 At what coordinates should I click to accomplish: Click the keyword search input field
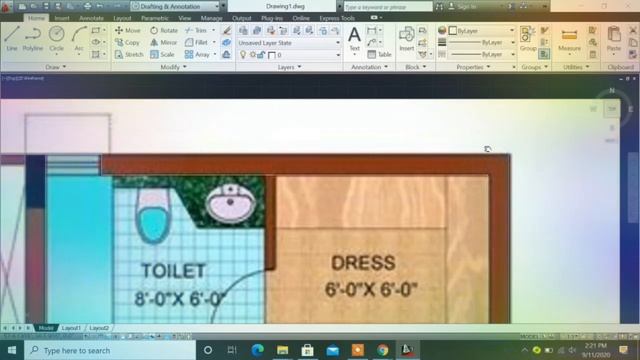coord(388,7)
